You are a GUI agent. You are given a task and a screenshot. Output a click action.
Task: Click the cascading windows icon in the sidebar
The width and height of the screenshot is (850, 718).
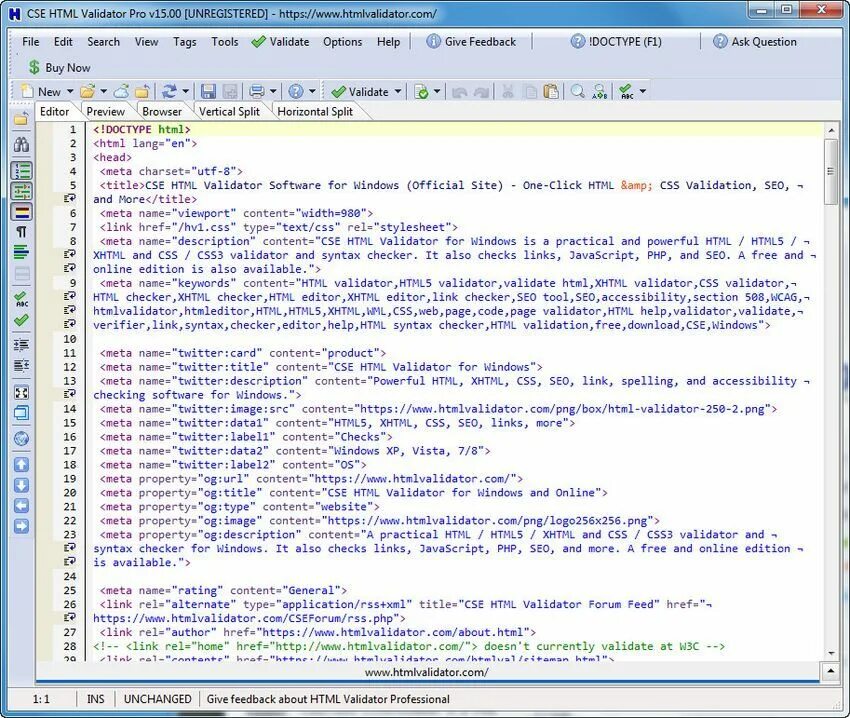(x=22, y=413)
